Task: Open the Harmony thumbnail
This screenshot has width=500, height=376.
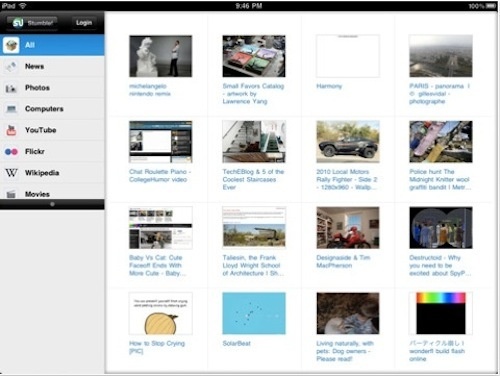Action: click(x=348, y=56)
